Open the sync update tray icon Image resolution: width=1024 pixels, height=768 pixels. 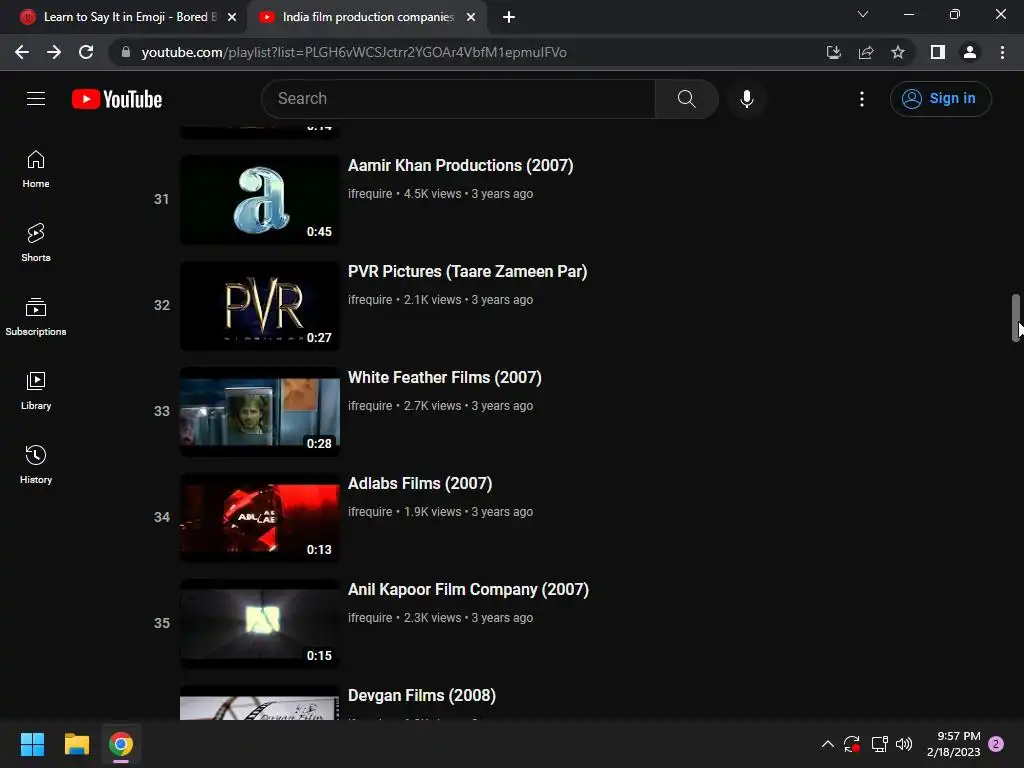(852, 744)
